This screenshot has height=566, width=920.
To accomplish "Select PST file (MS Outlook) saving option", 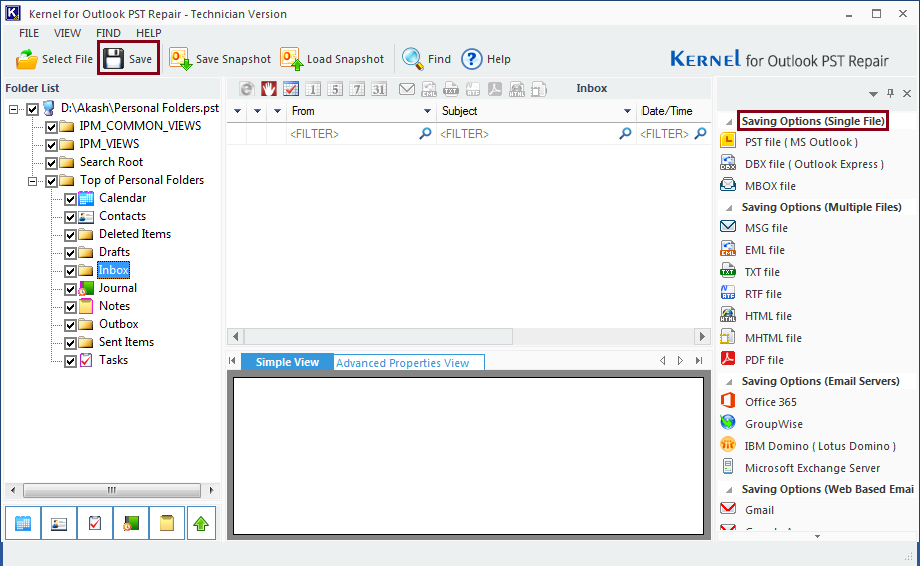I will pos(801,142).
